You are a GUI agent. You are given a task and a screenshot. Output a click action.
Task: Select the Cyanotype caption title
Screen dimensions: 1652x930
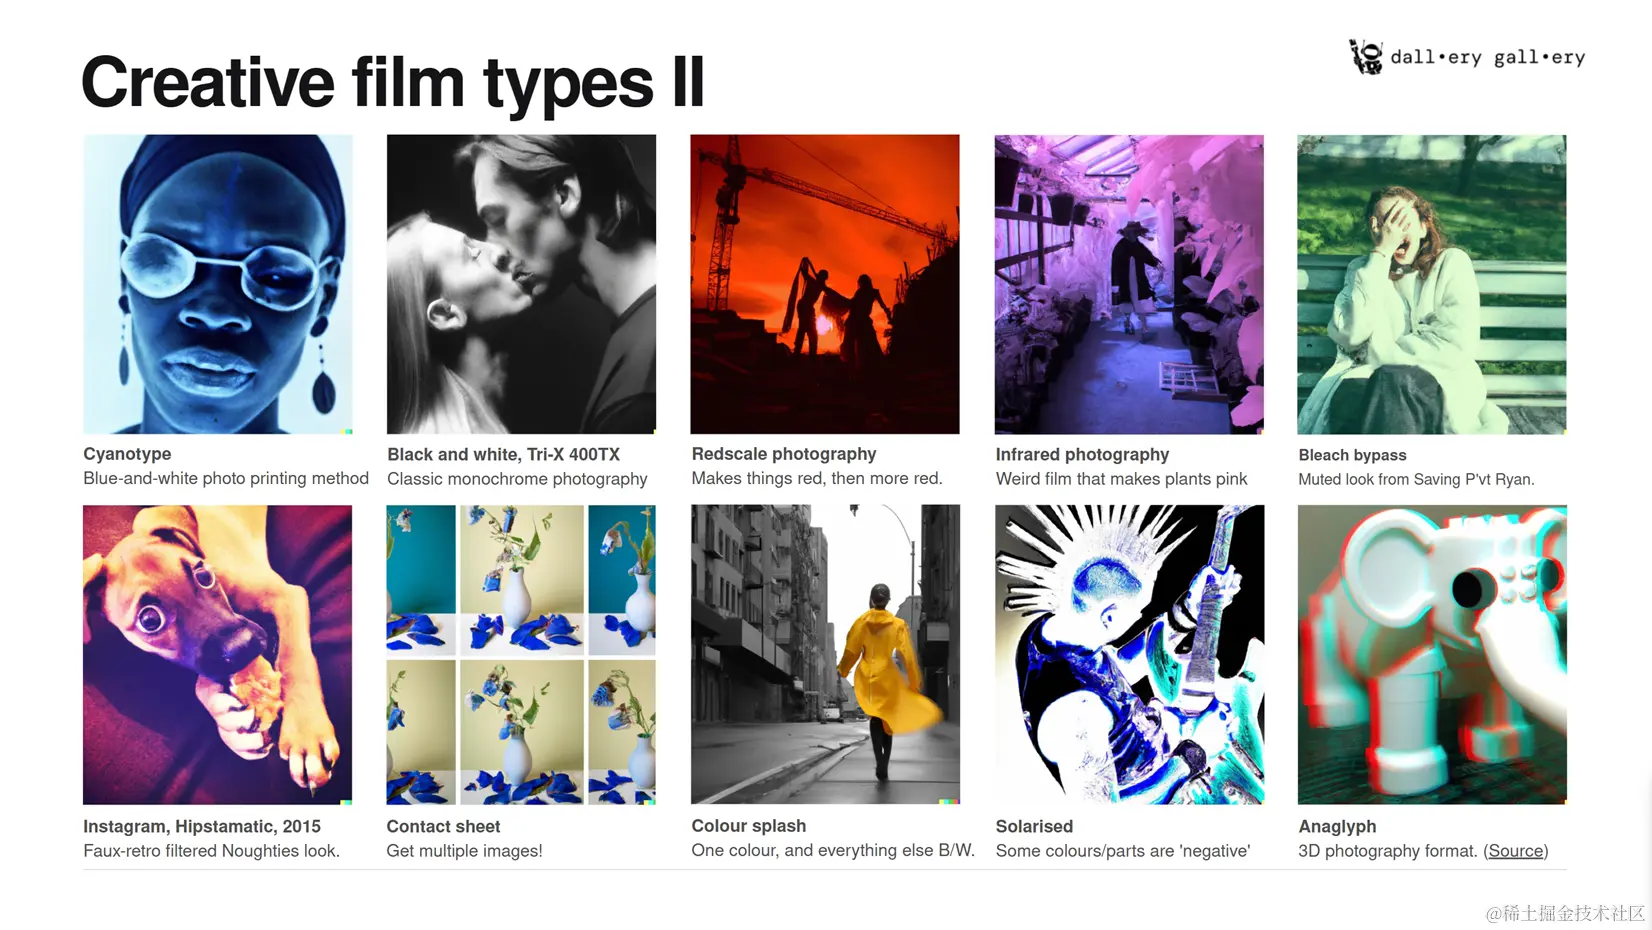pos(127,454)
